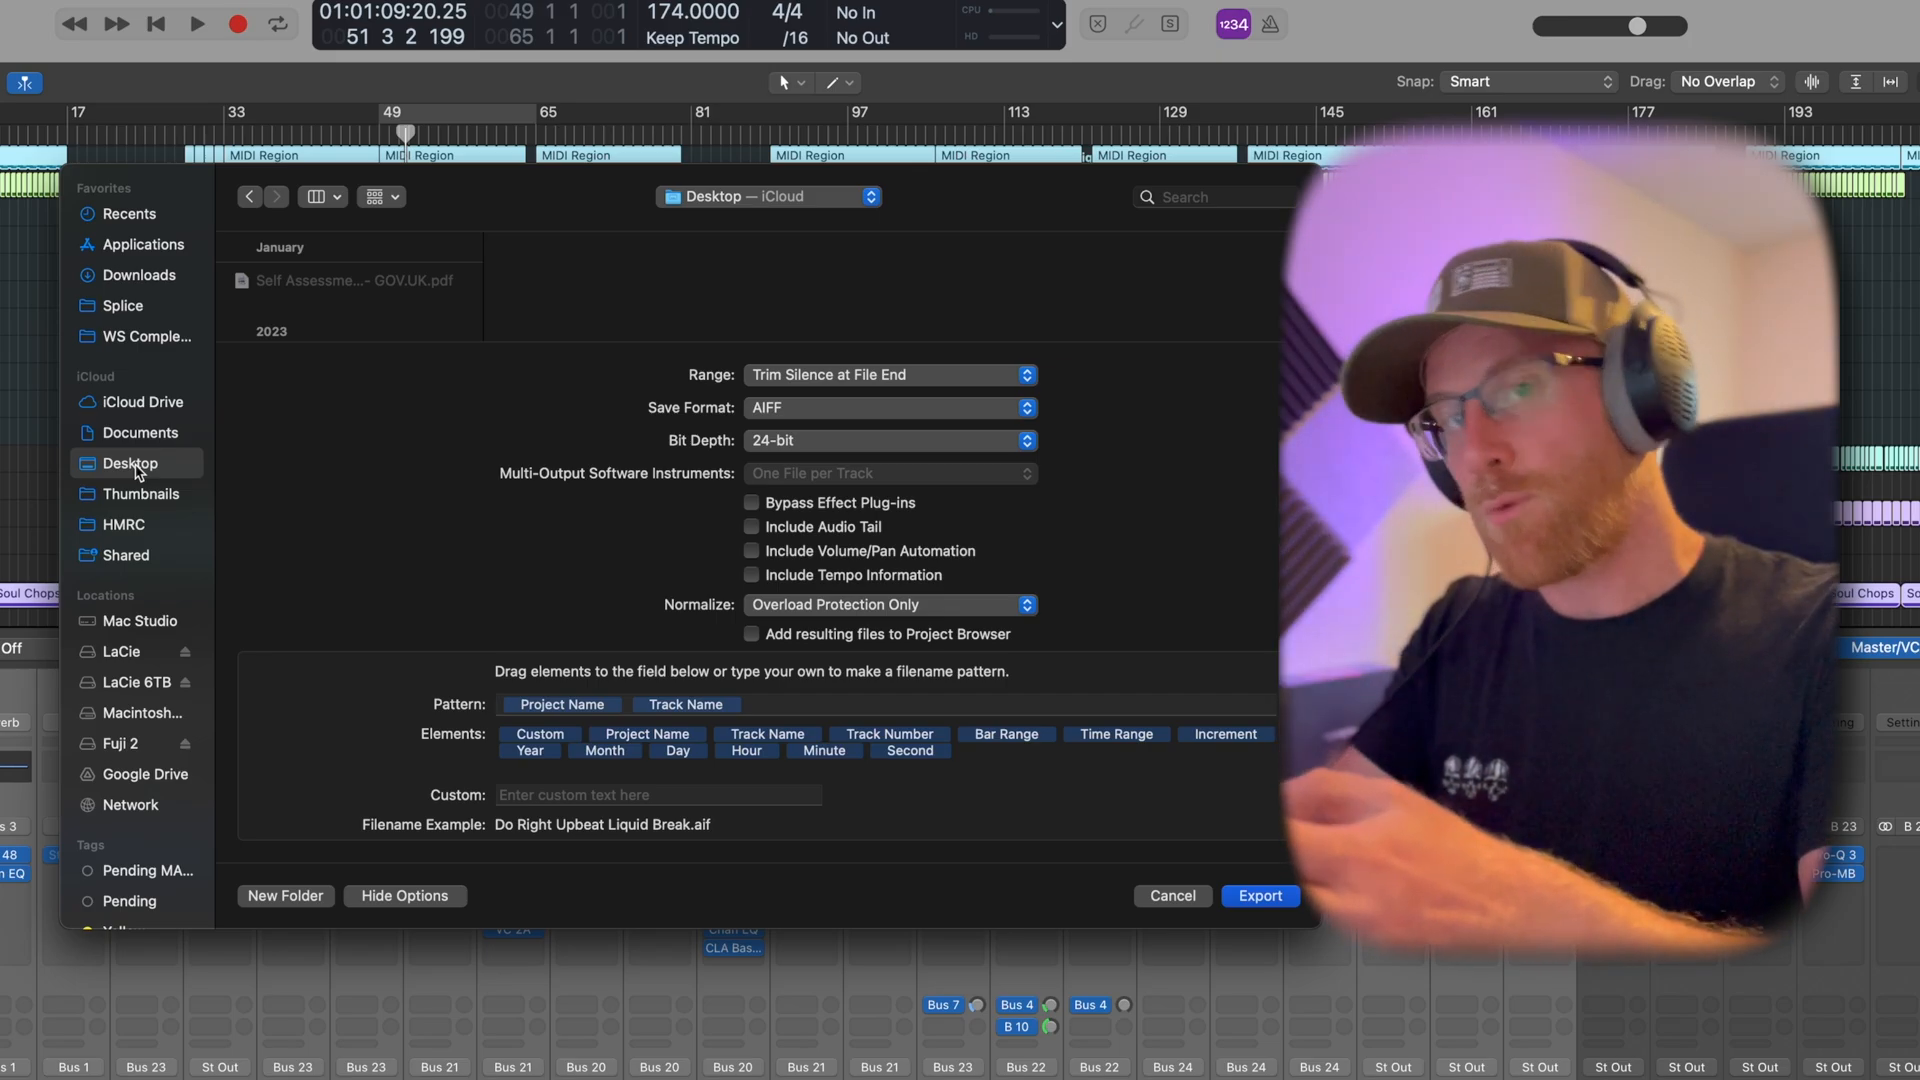Select Documents in the sidebar
Viewport: 1920px width, 1080px height.
[140, 433]
